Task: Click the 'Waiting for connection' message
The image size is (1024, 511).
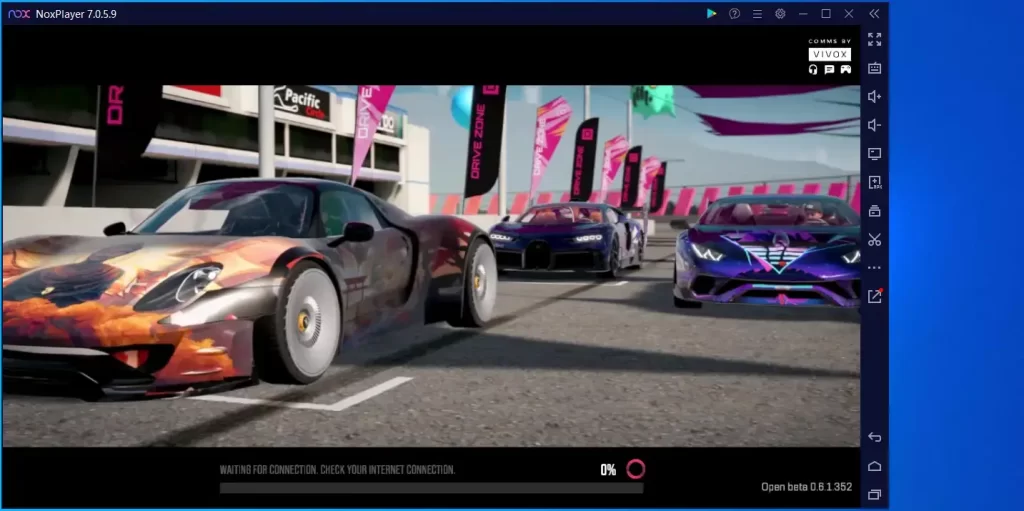Action: click(x=337, y=470)
